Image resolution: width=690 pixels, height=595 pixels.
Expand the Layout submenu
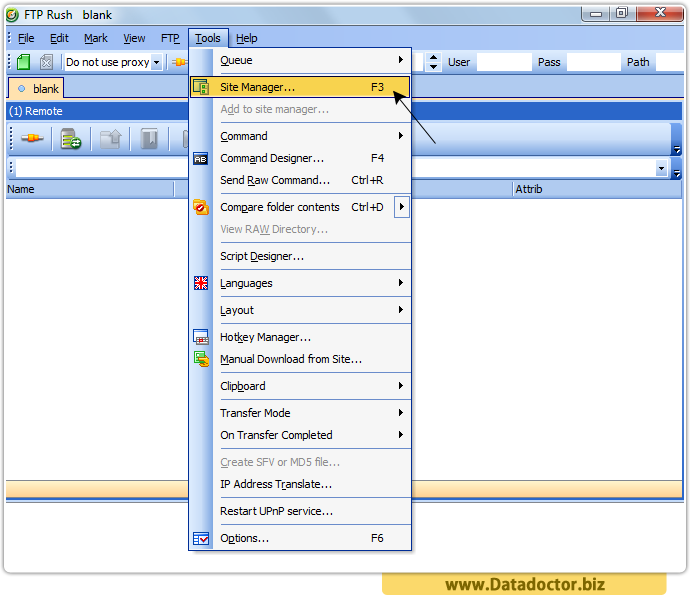click(x=401, y=310)
